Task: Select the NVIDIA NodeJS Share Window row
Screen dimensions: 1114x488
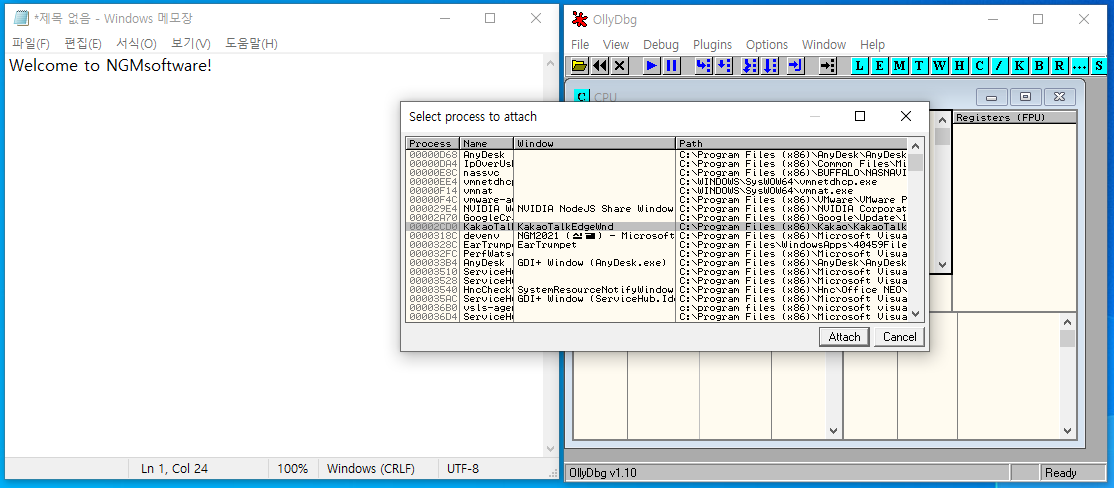Action: [x=657, y=209]
